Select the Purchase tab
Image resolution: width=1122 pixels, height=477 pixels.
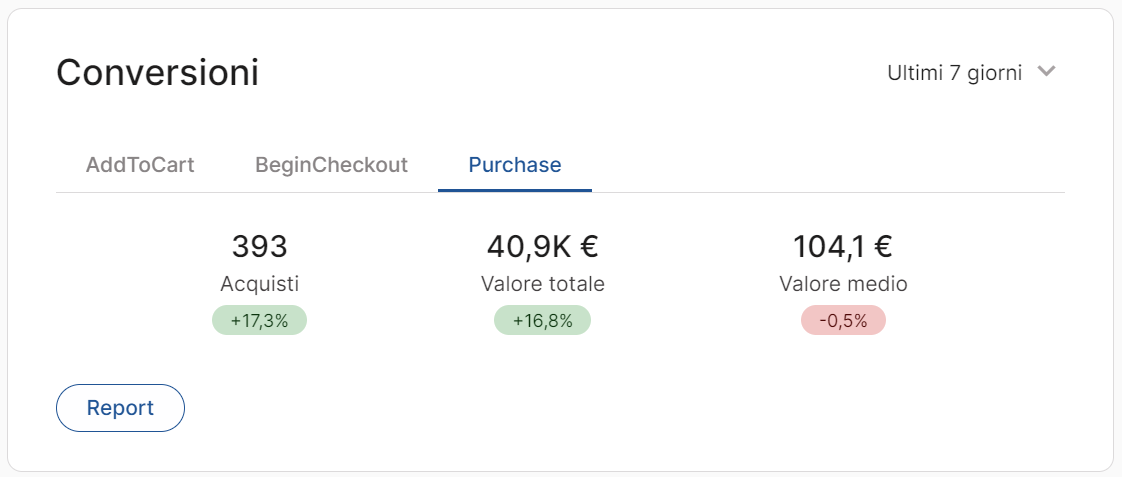point(515,165)
